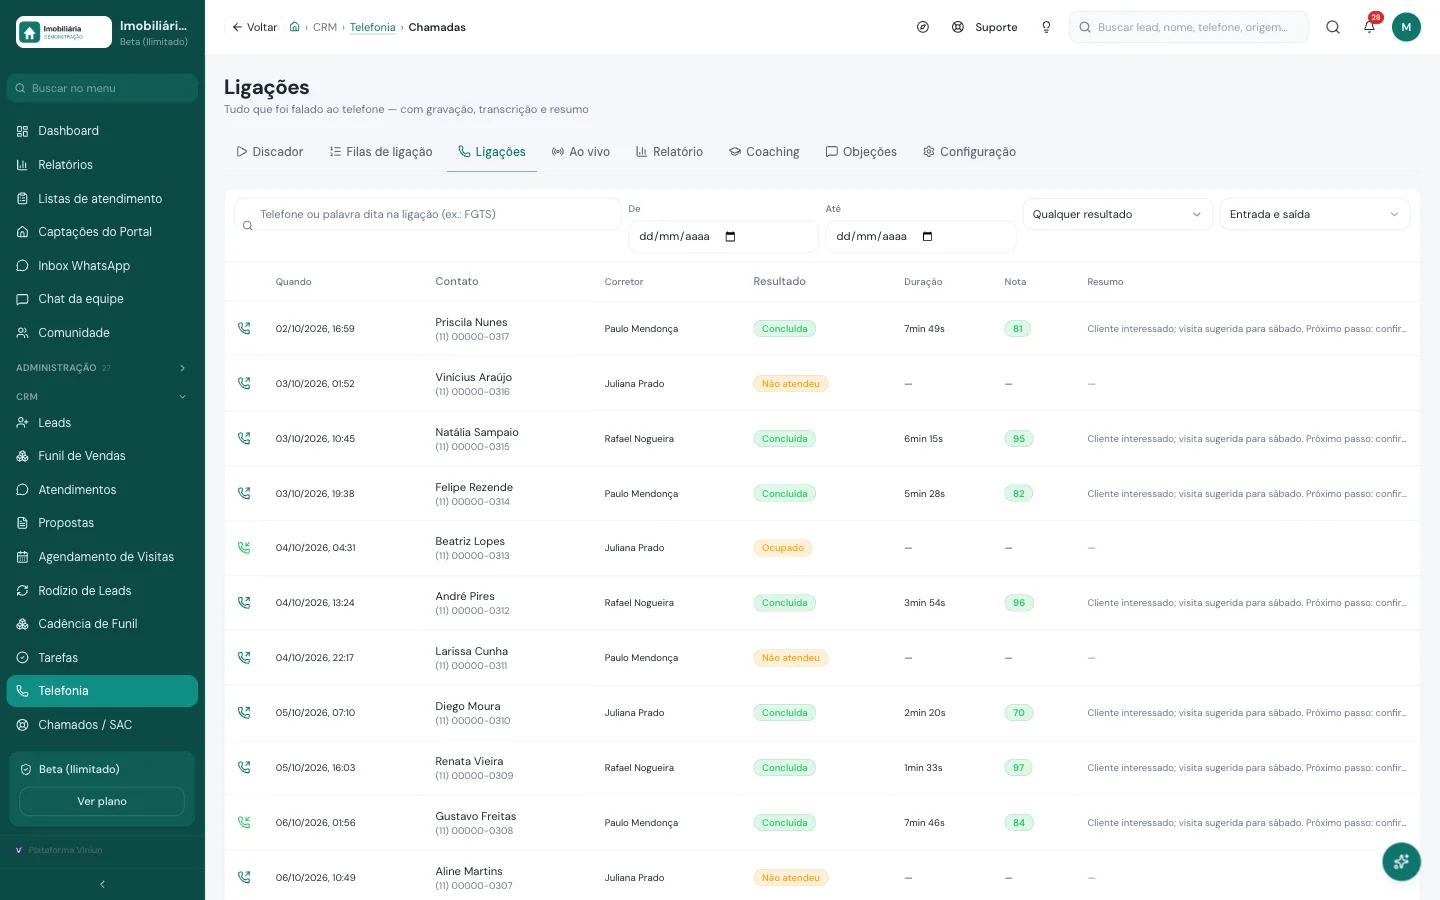Click the Voltar back button

(255, 27)
